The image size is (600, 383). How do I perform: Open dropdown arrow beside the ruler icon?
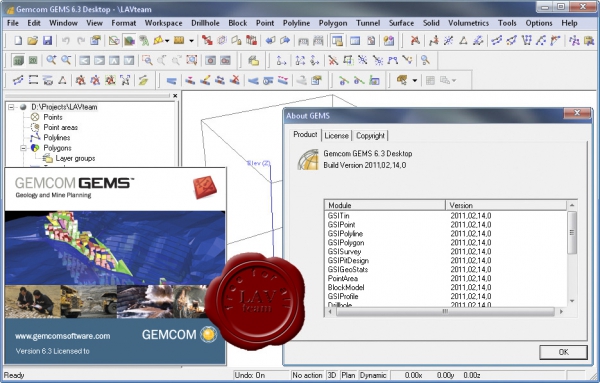(191, 41)
